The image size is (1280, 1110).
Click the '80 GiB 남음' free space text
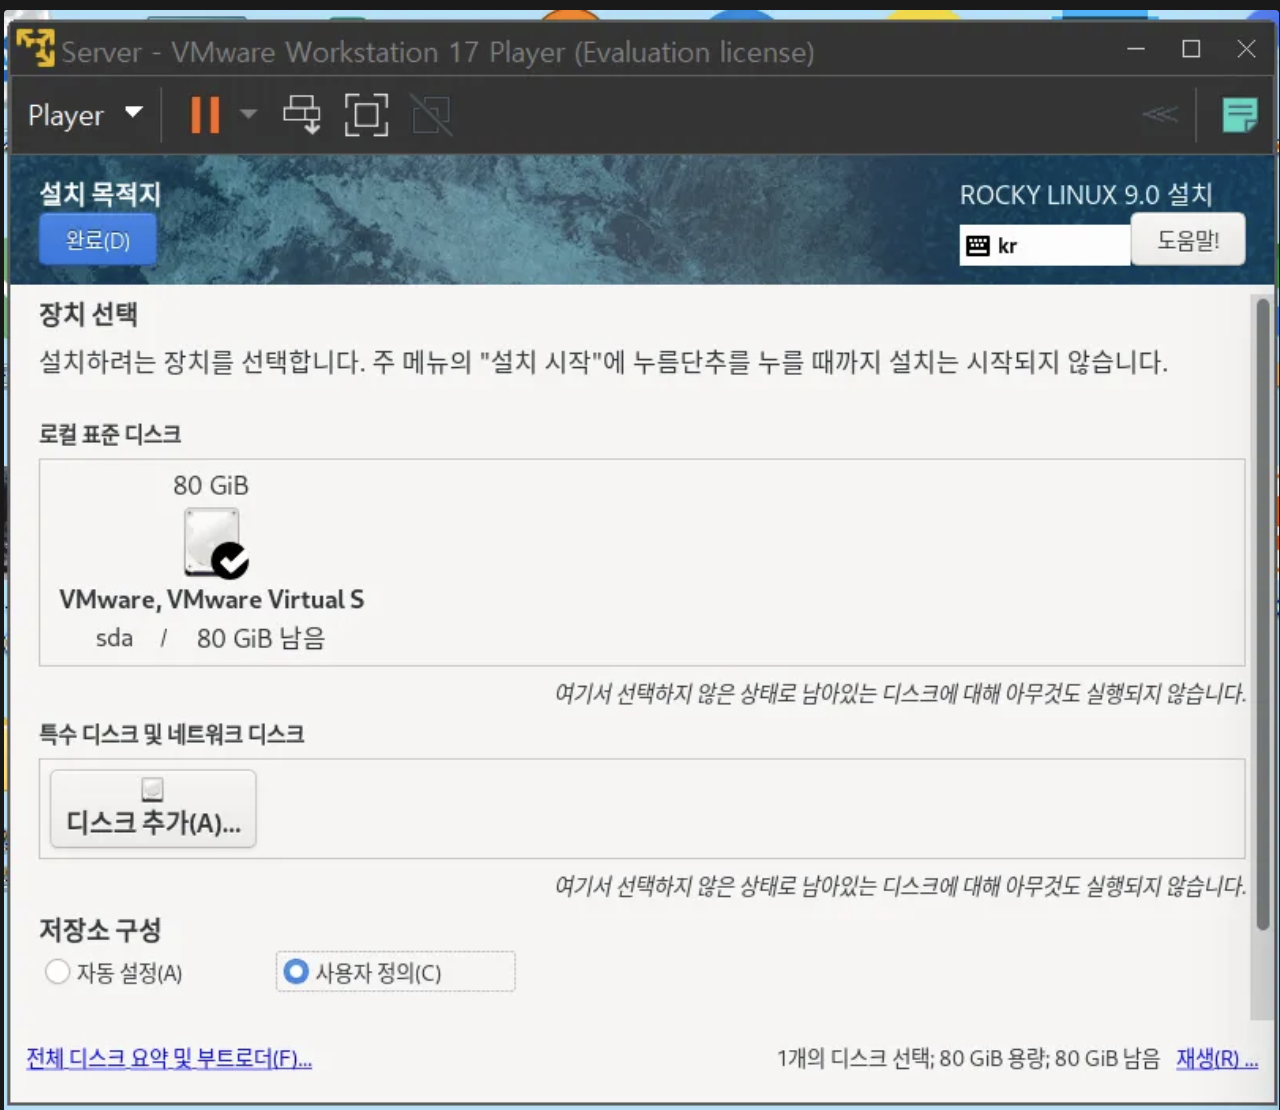pyautogui.click(x=261, y=638)
